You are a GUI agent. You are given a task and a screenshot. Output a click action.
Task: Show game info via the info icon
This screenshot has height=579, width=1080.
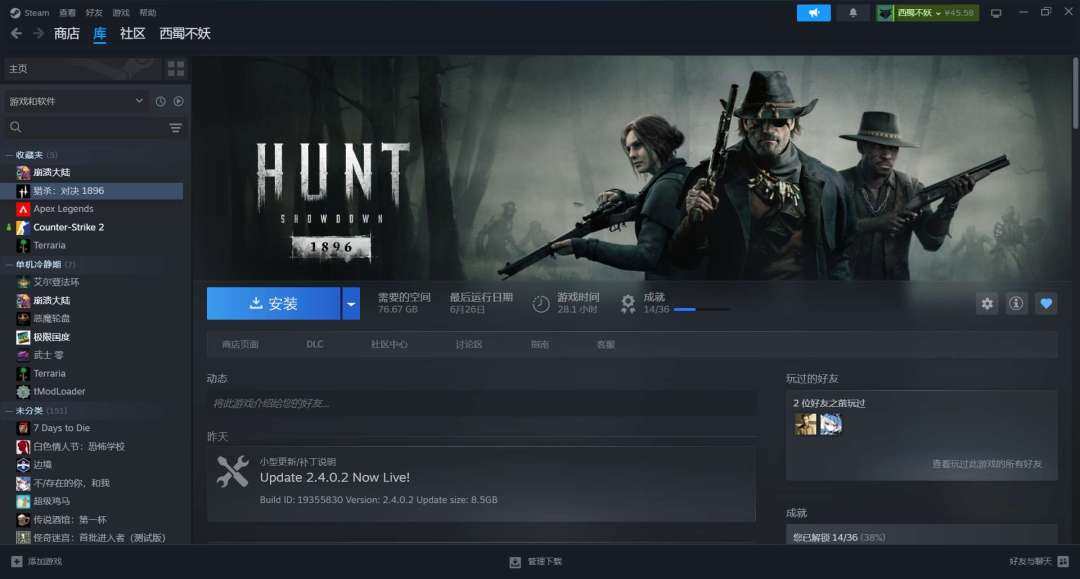click(1016, 303)
